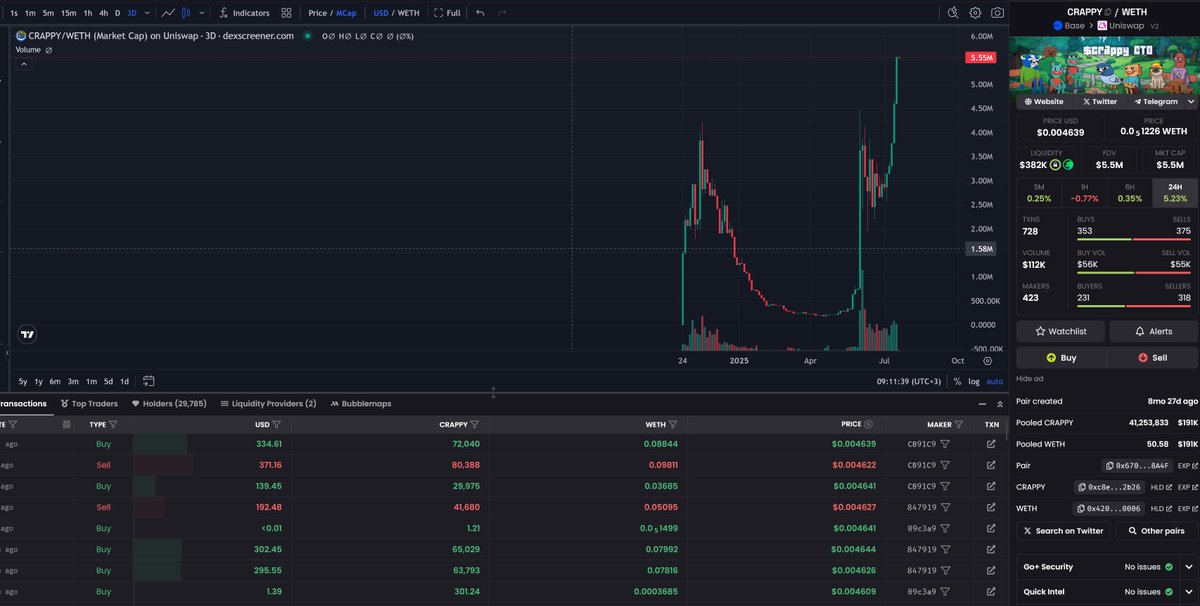1200x606 pixels.
Task: Set chart denomination to WETH
Action: pyautogui.click(x=409, y=13)
